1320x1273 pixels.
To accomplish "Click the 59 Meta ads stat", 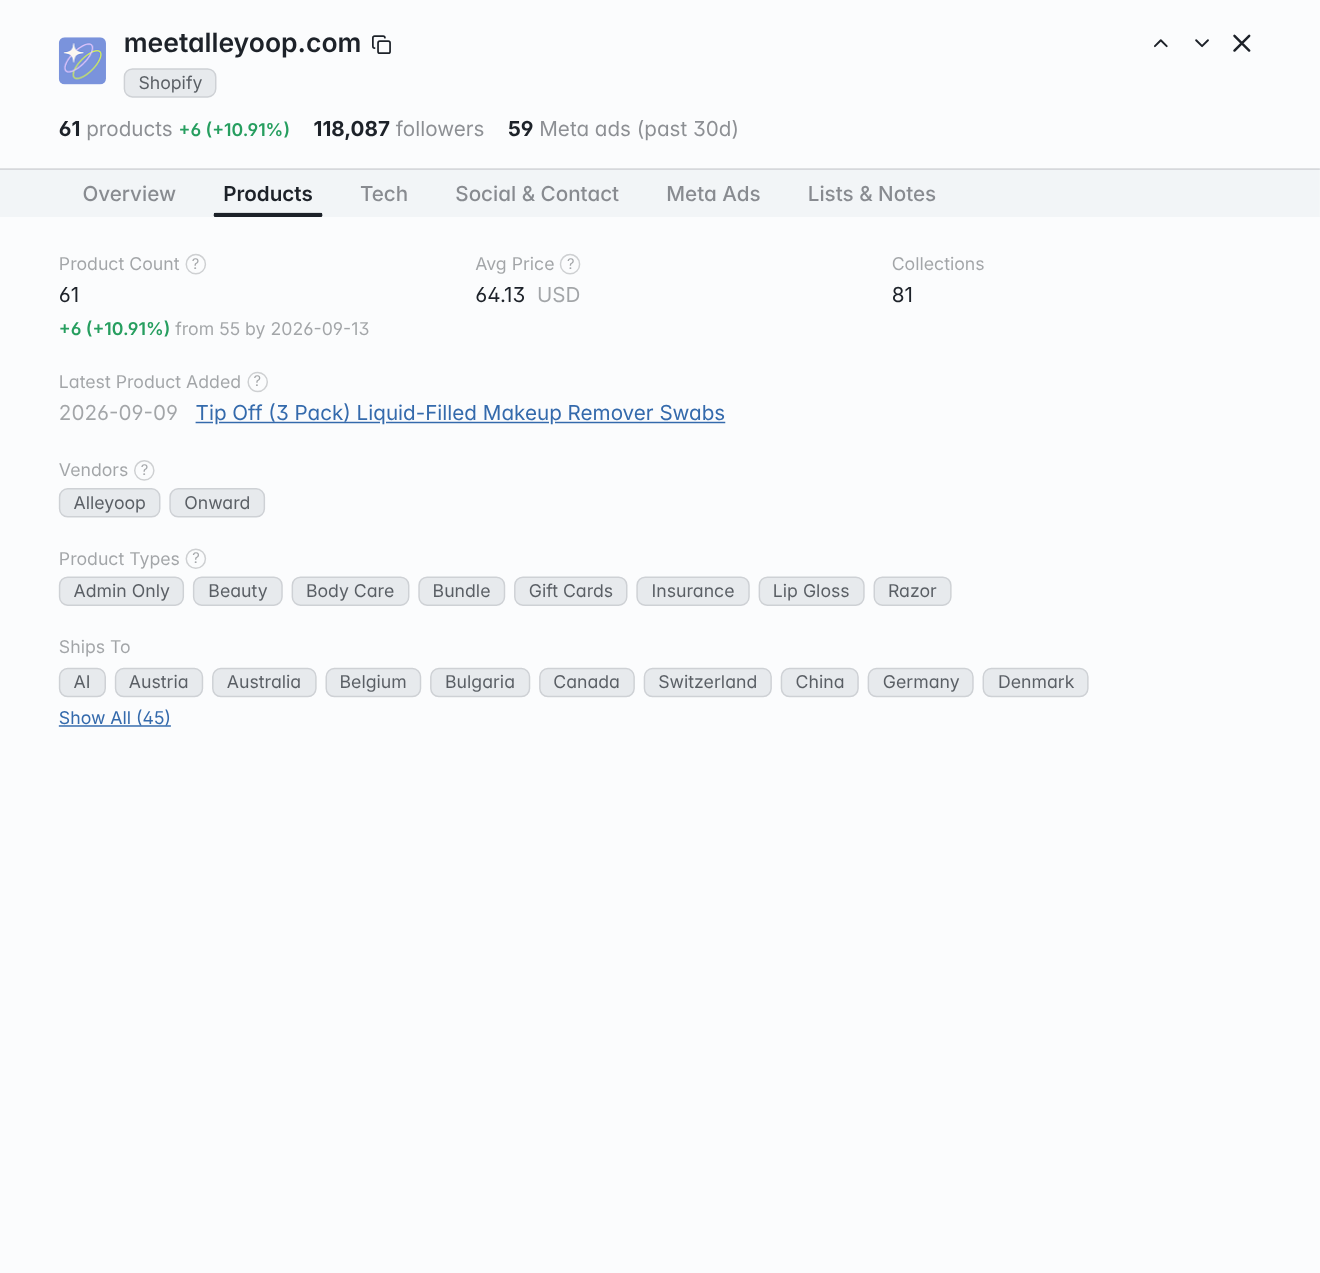I will point(623,129).
